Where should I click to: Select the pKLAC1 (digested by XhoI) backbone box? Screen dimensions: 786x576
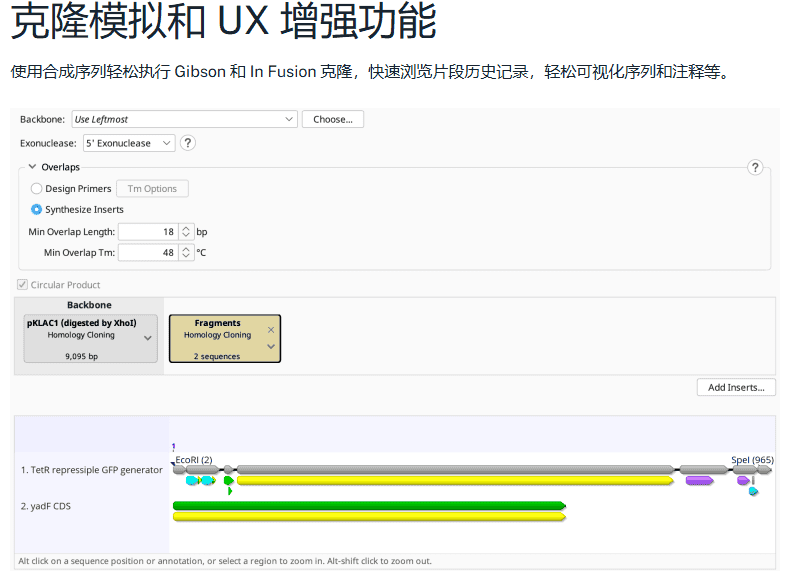[x=90, y=338]
